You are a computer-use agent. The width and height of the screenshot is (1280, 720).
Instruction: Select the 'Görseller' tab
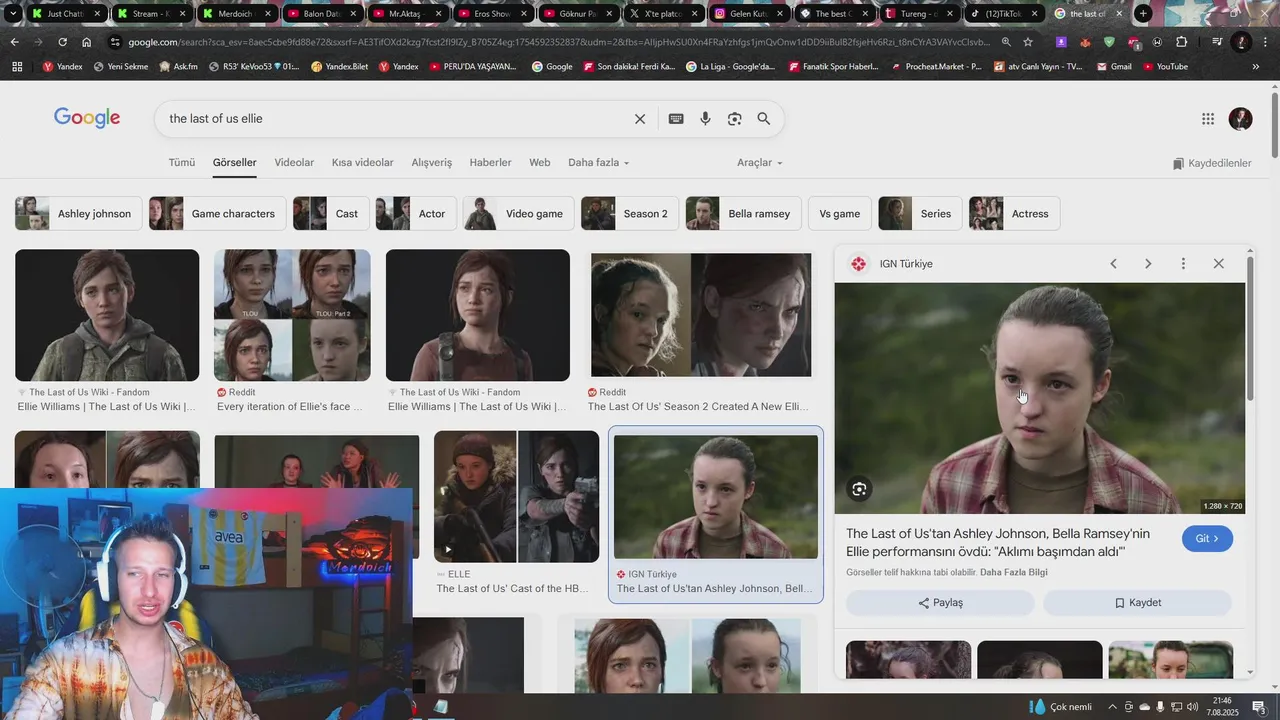click(x=234, y=162)
